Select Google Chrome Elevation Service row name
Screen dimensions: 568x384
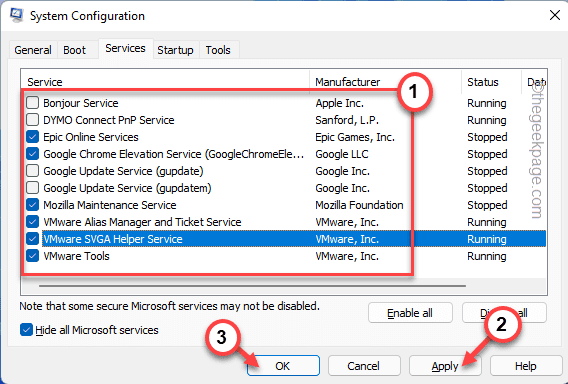174,154
